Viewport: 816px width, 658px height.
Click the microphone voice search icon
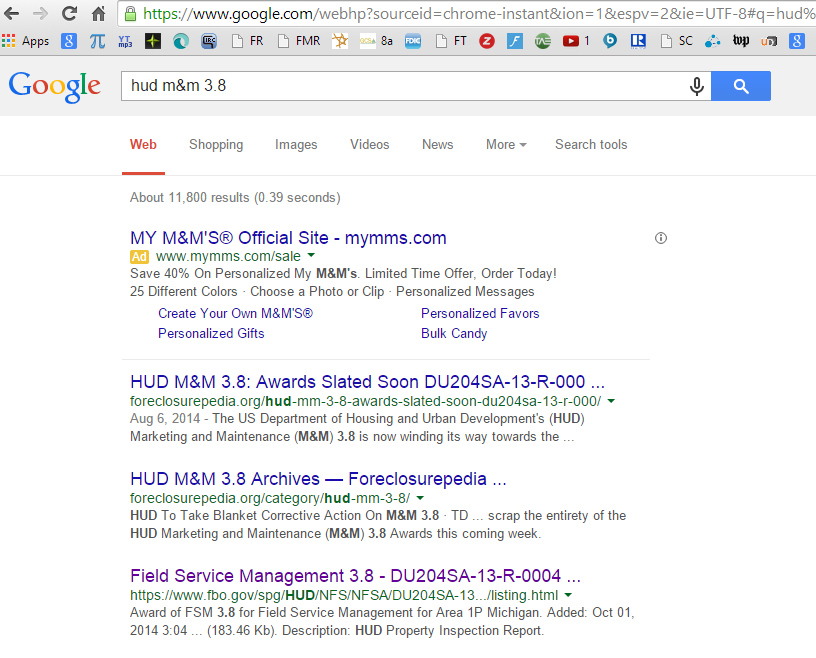[x=697, y=86]
